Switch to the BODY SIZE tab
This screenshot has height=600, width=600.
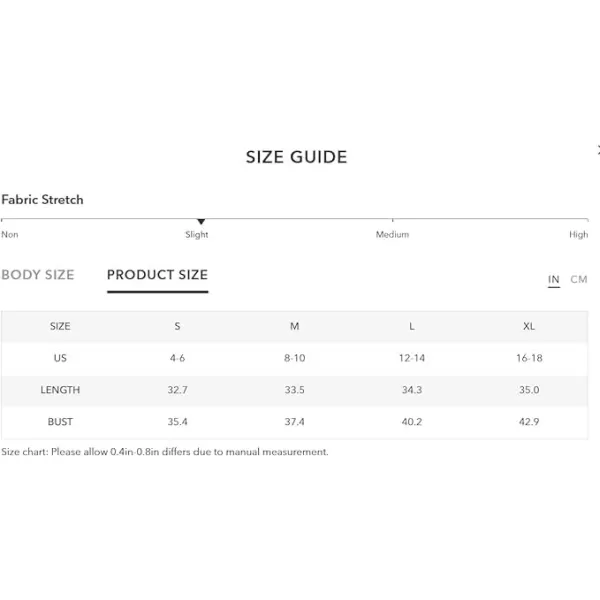(38, 275)
